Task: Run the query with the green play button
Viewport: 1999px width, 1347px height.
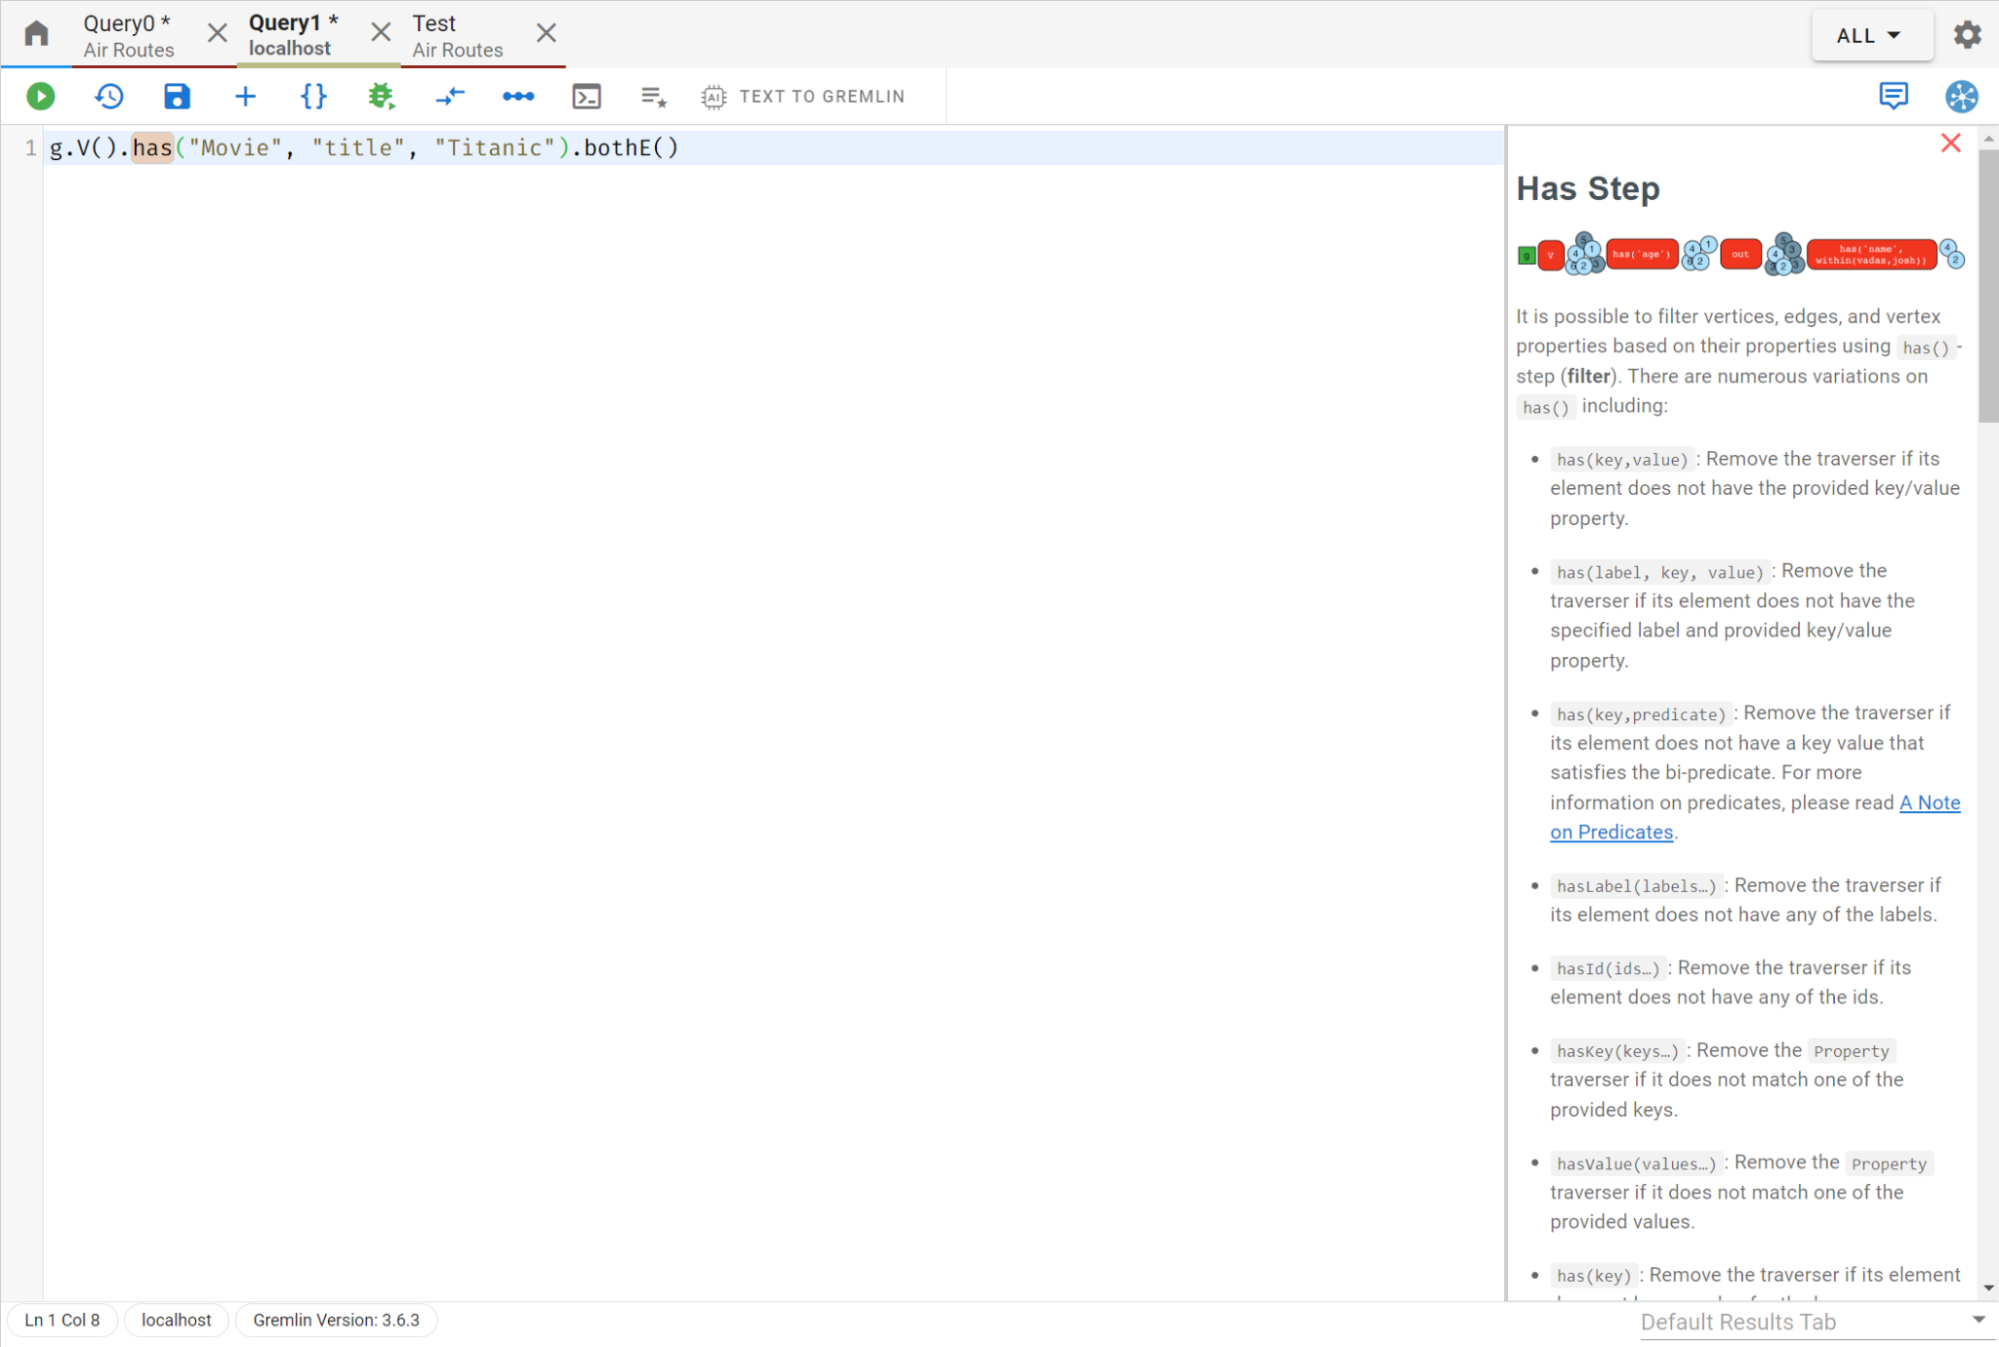Action: point(41,96)
